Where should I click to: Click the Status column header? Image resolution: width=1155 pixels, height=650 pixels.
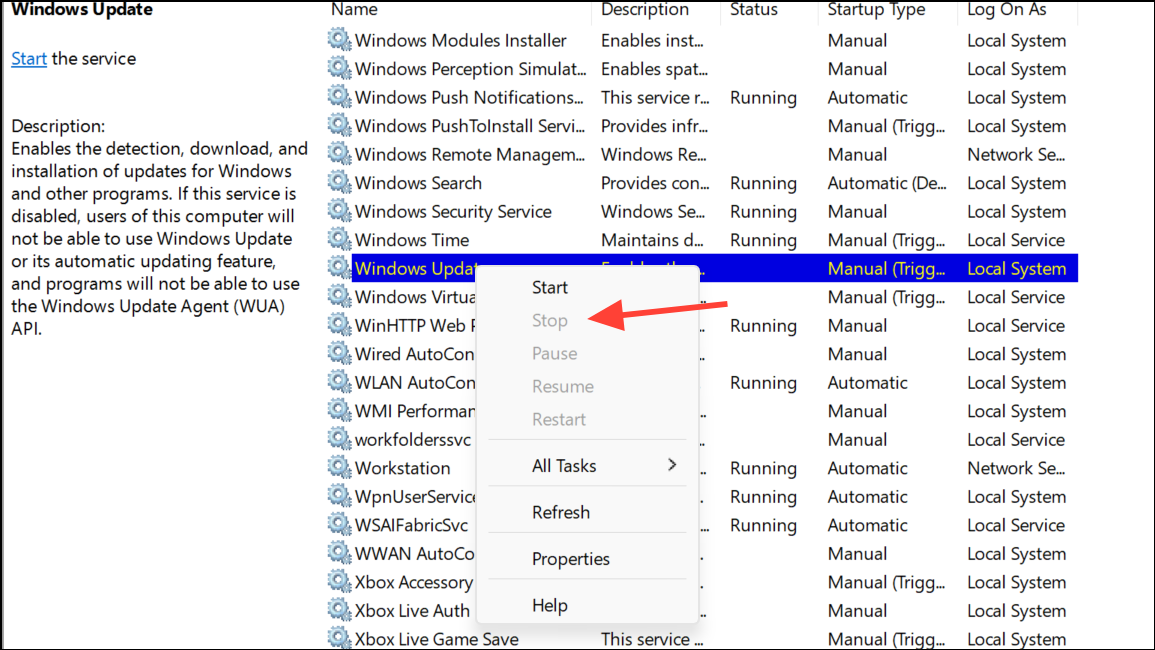[754, 10]
